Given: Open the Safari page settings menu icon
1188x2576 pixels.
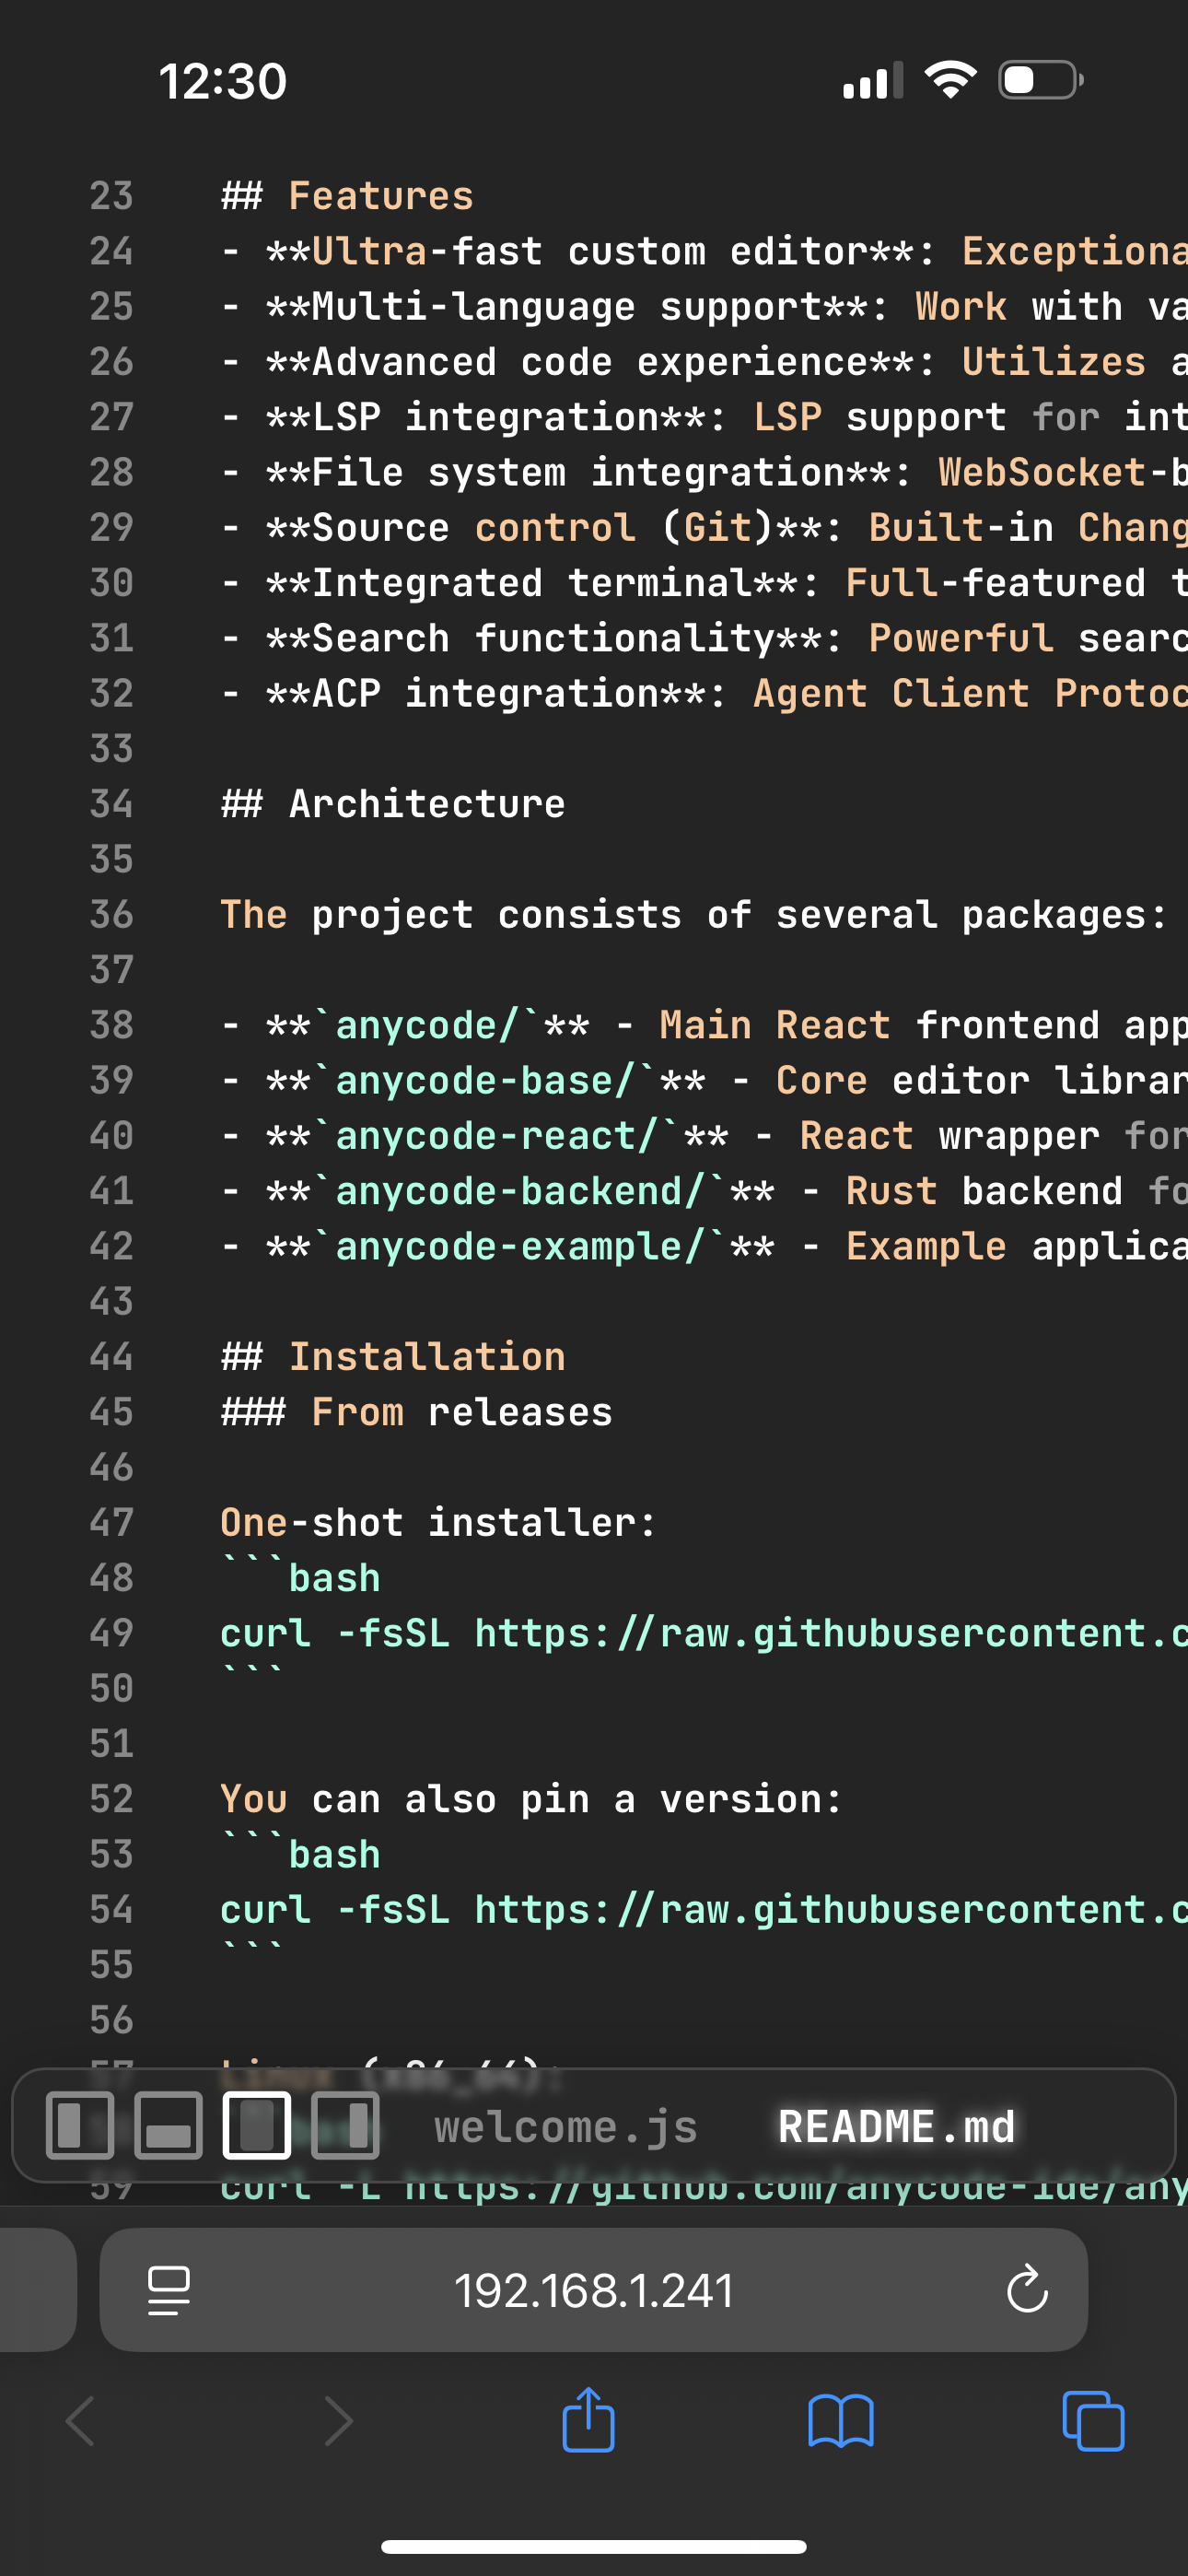Looking at the screenshot, I should pyautogui.click(x=169, y=2290).
